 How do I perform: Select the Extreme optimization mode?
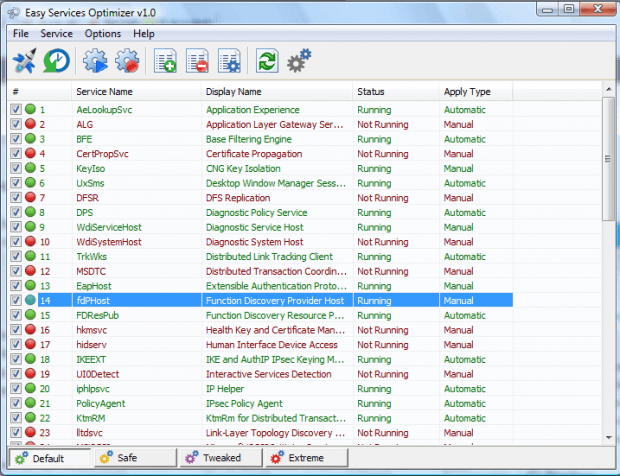pos(307,458)
